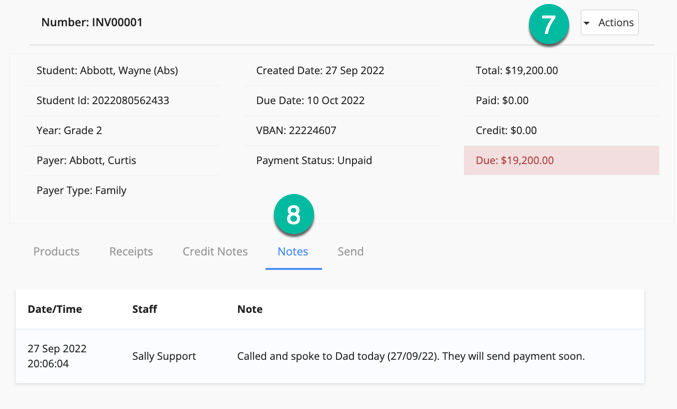This screenshot has height=409, width=677.
Task: Click the Notes tab
Action: coord(293,251)
